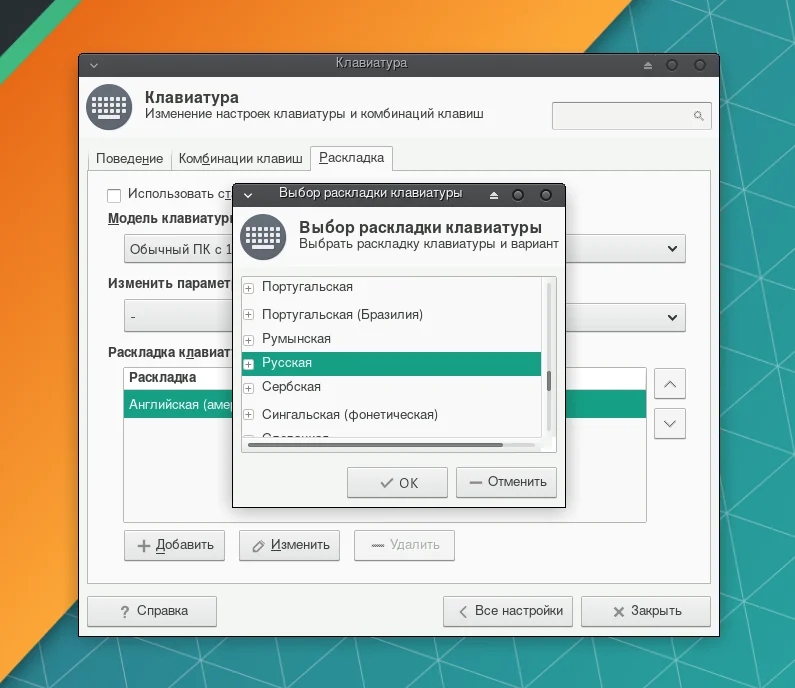This screenshot has height=688, width=795.
Task: Open window menu arrow of Клавиатура window
Action: coord(94,65)
